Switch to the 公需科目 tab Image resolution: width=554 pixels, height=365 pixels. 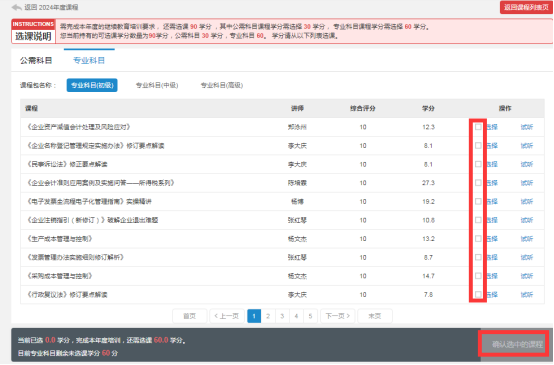[36, 61]
